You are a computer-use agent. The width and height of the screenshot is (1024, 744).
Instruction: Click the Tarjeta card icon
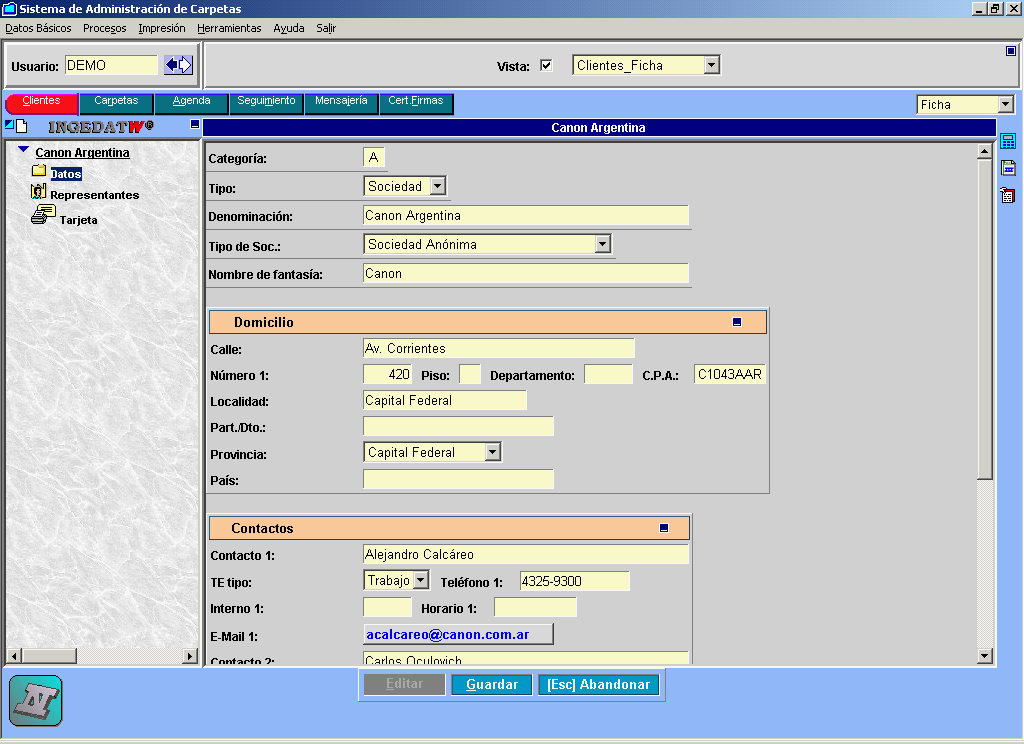43,214
